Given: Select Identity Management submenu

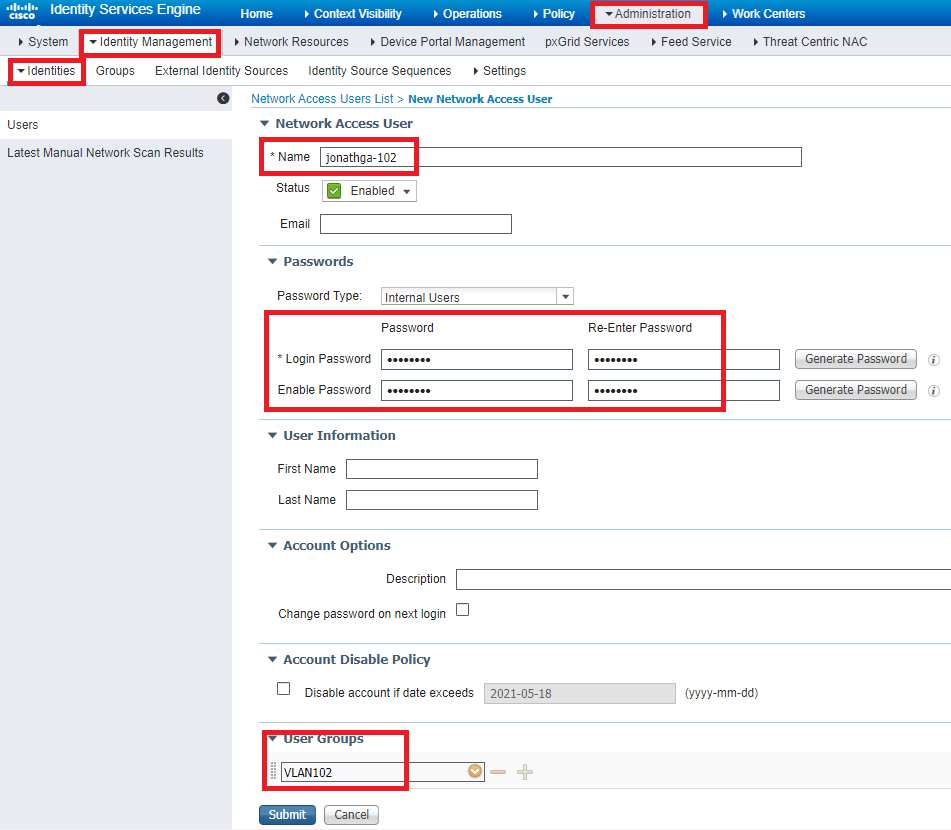Looking at the screenshot, I should 150,42.
